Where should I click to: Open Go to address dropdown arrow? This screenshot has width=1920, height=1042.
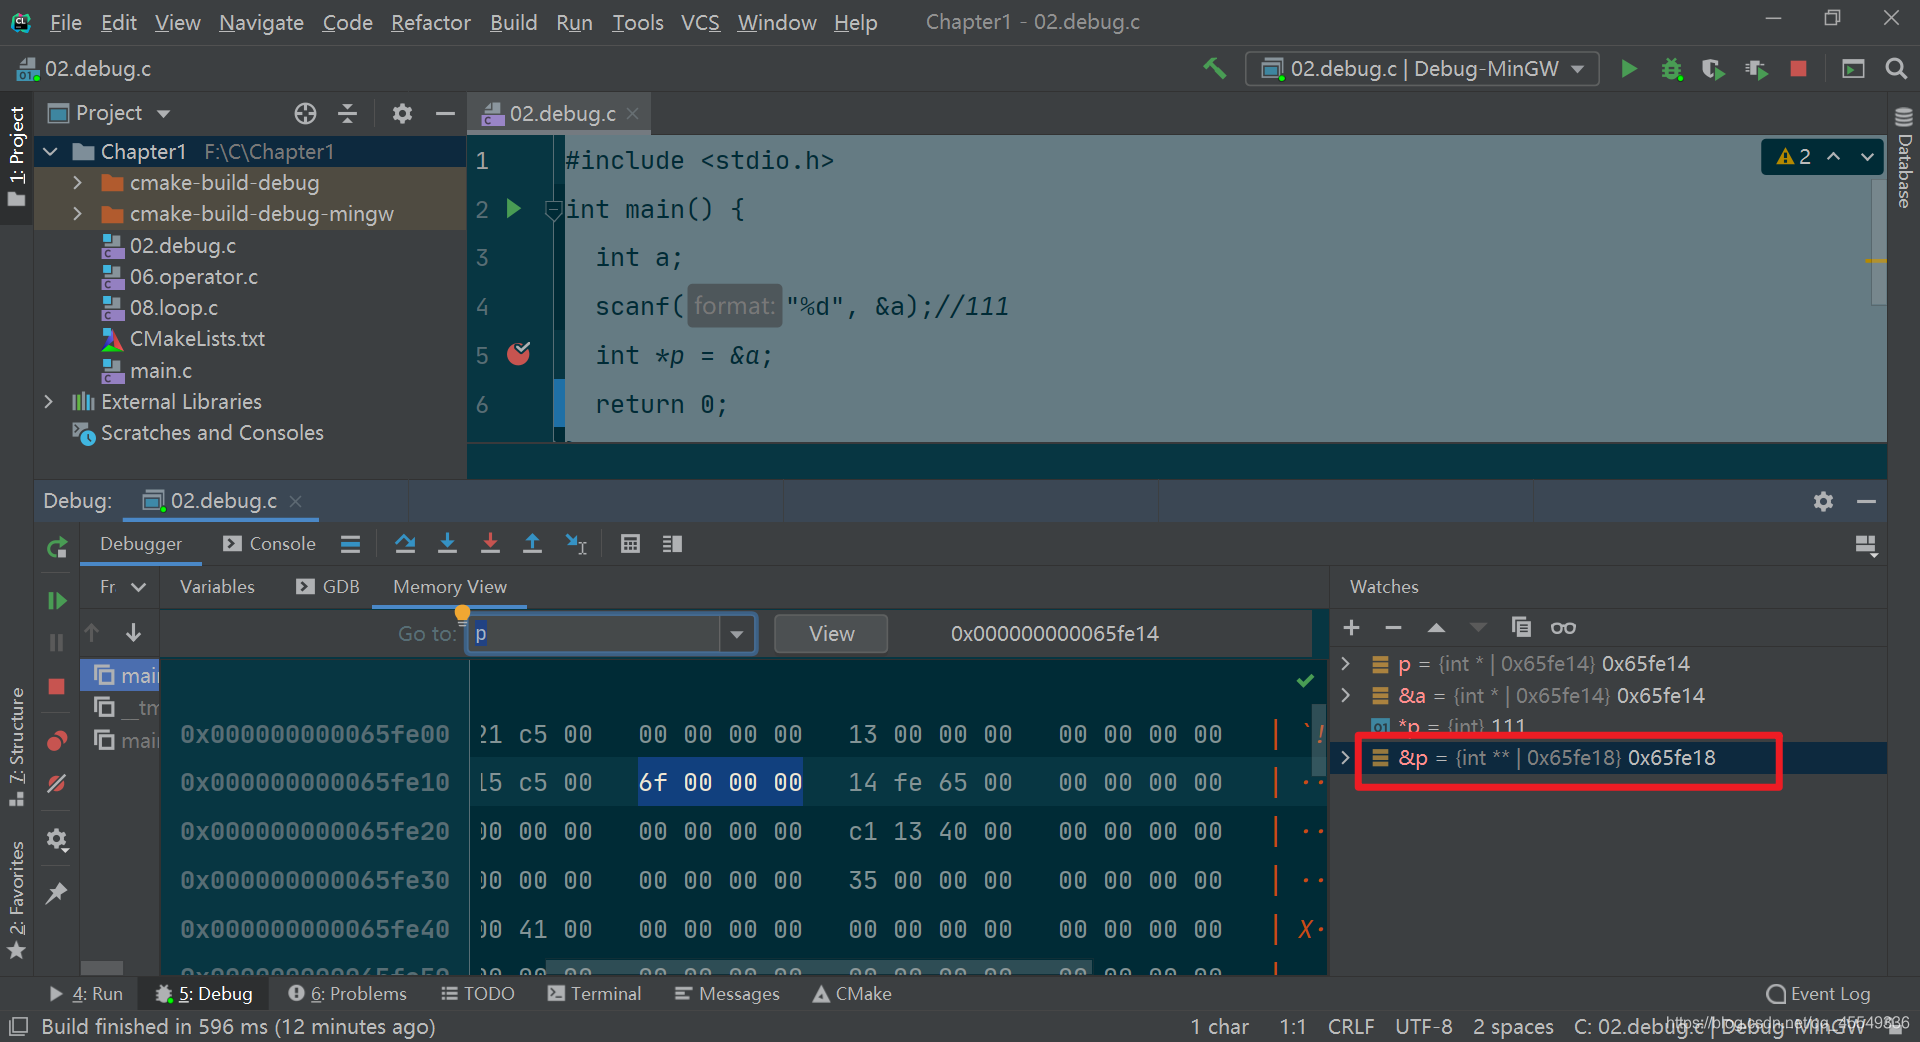(x=737, y=633)
